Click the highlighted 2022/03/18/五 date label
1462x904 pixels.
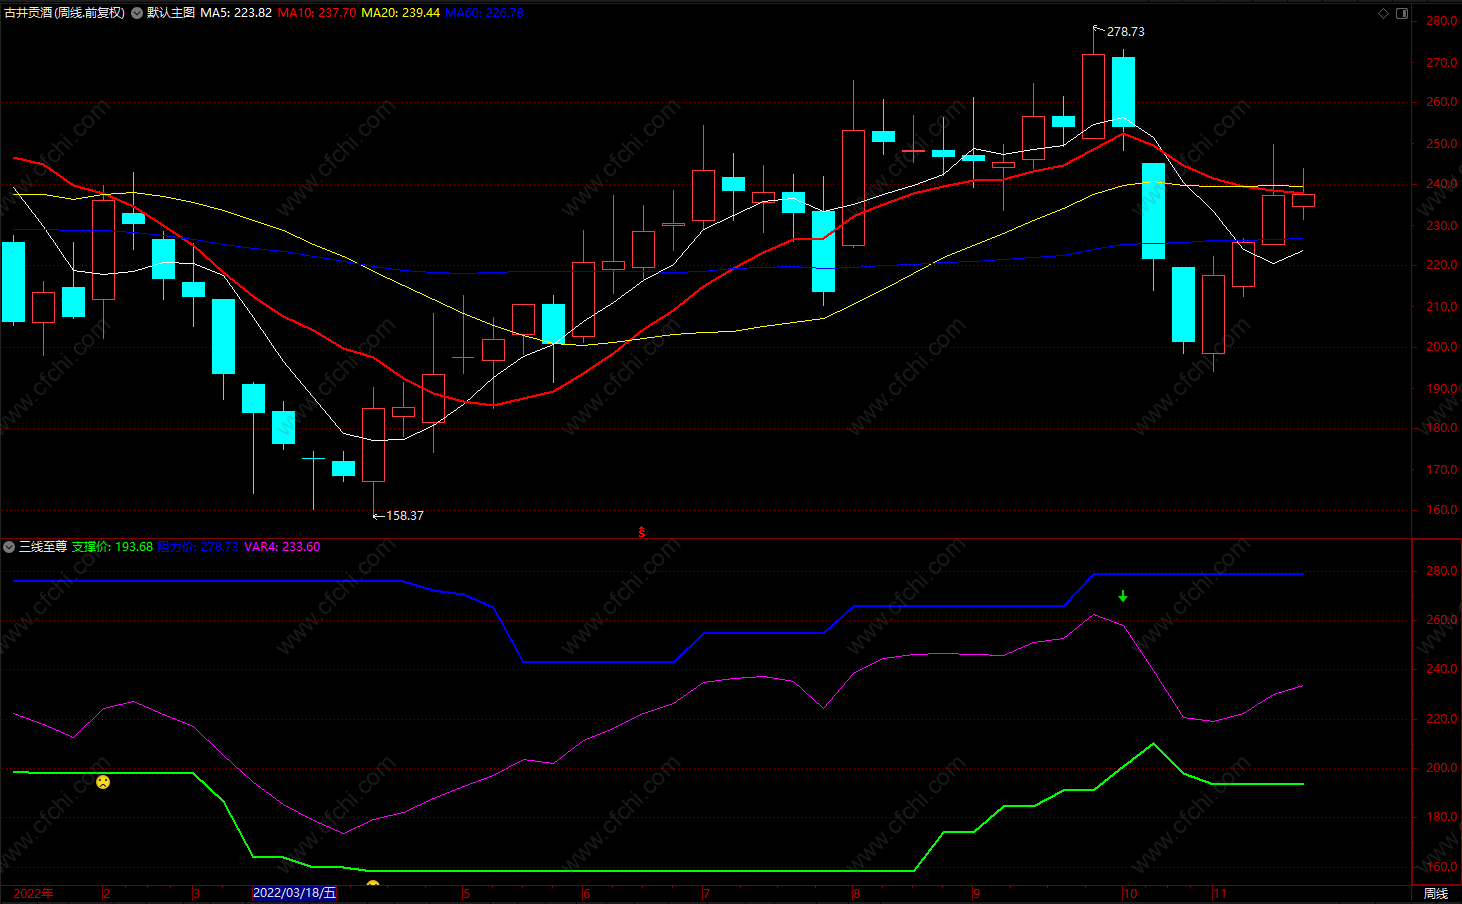294,893
